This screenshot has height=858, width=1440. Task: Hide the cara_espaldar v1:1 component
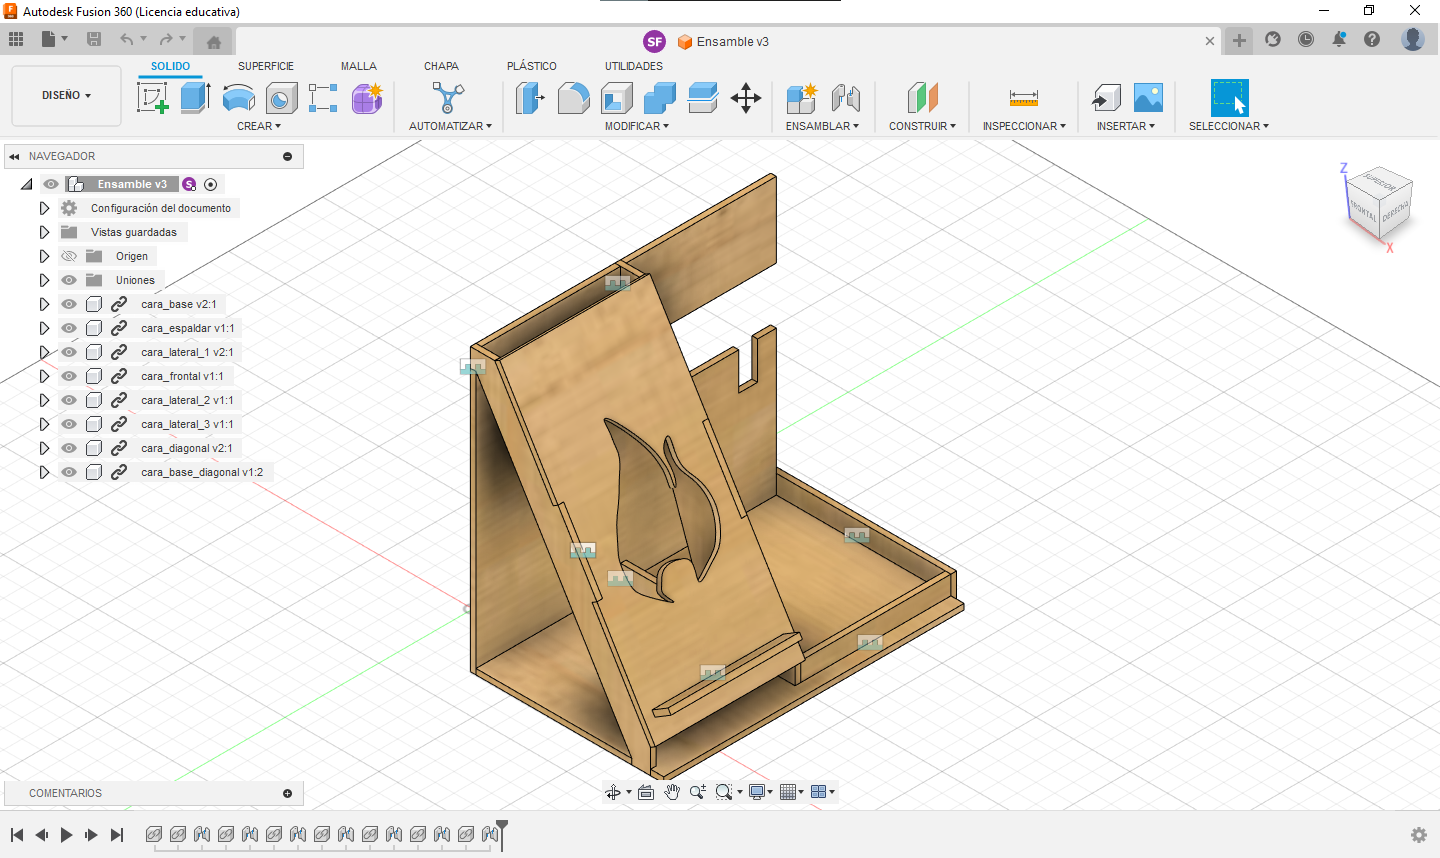tap(69, 328)
